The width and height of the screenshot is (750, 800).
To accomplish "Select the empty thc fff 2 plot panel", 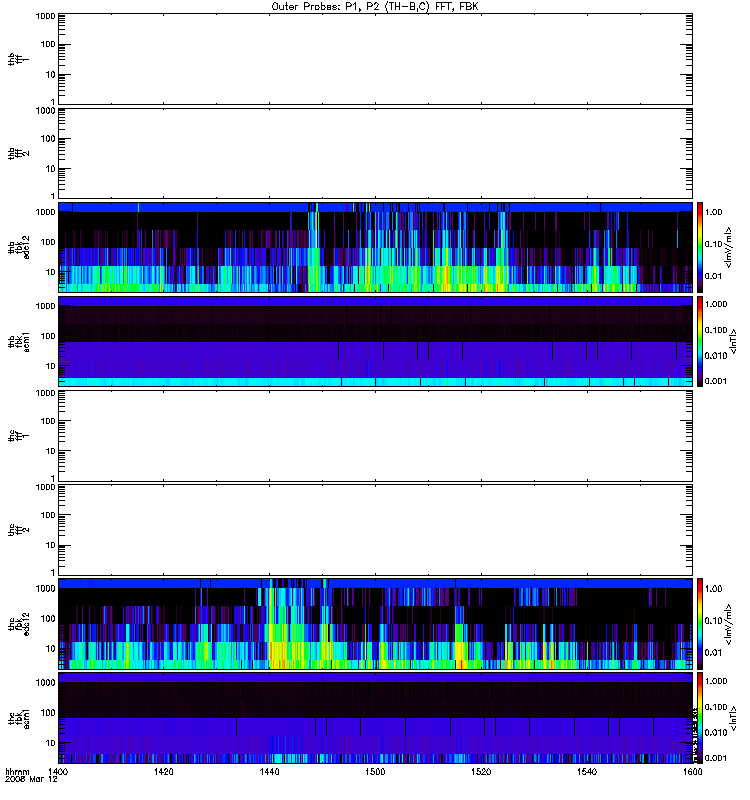I will [376, 530].
